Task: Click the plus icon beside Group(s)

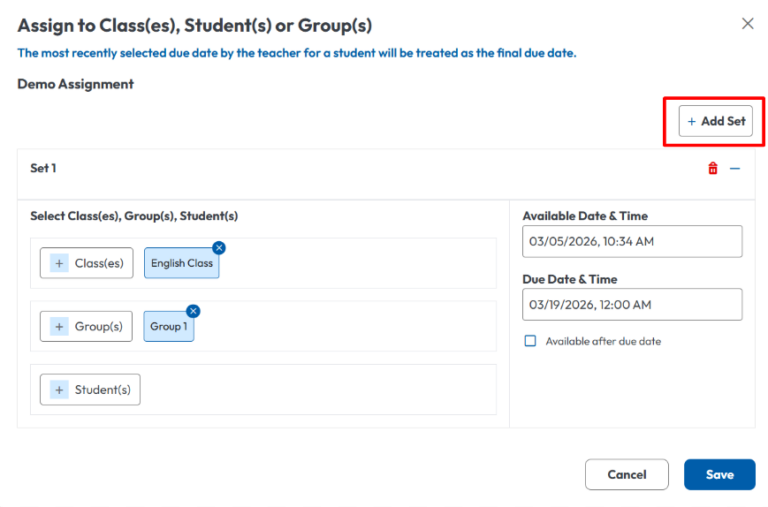Action: coord(59,326)
